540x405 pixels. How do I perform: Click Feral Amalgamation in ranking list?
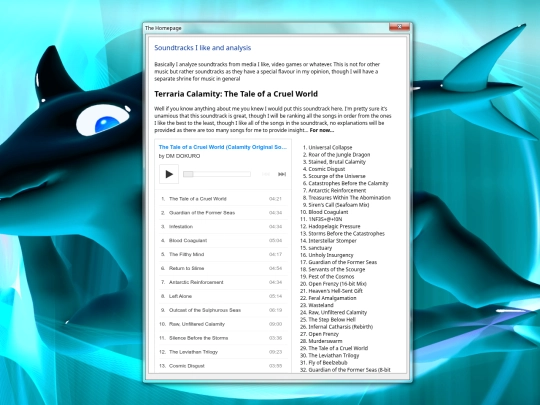pyautogui.click(x=332, y=298)
